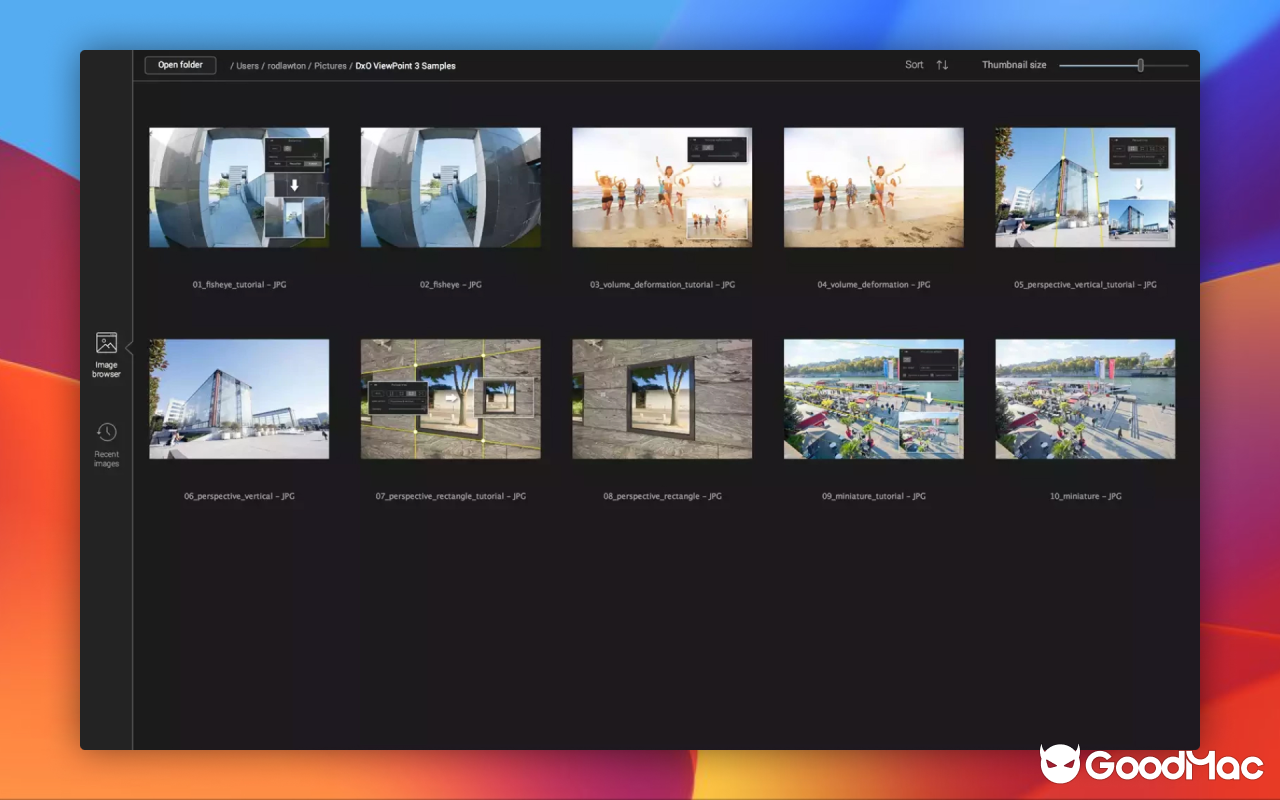The image size is (1280, 800).
Task: Navigate to the Pictures breadcrumb
Action: (331, 65)
